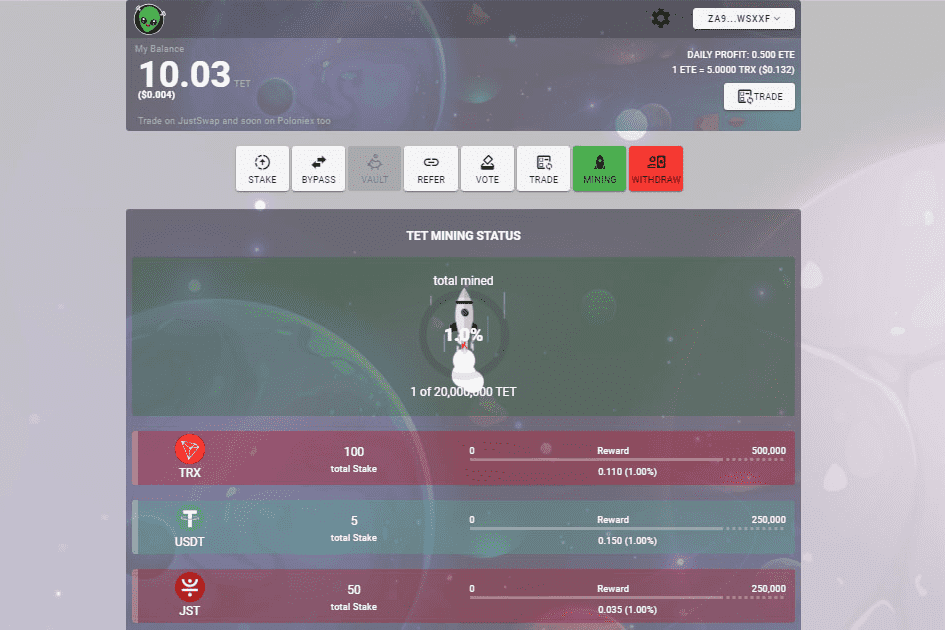Select the STAKE icon in the toolbar
945x630 pixels.
[261, 168]
